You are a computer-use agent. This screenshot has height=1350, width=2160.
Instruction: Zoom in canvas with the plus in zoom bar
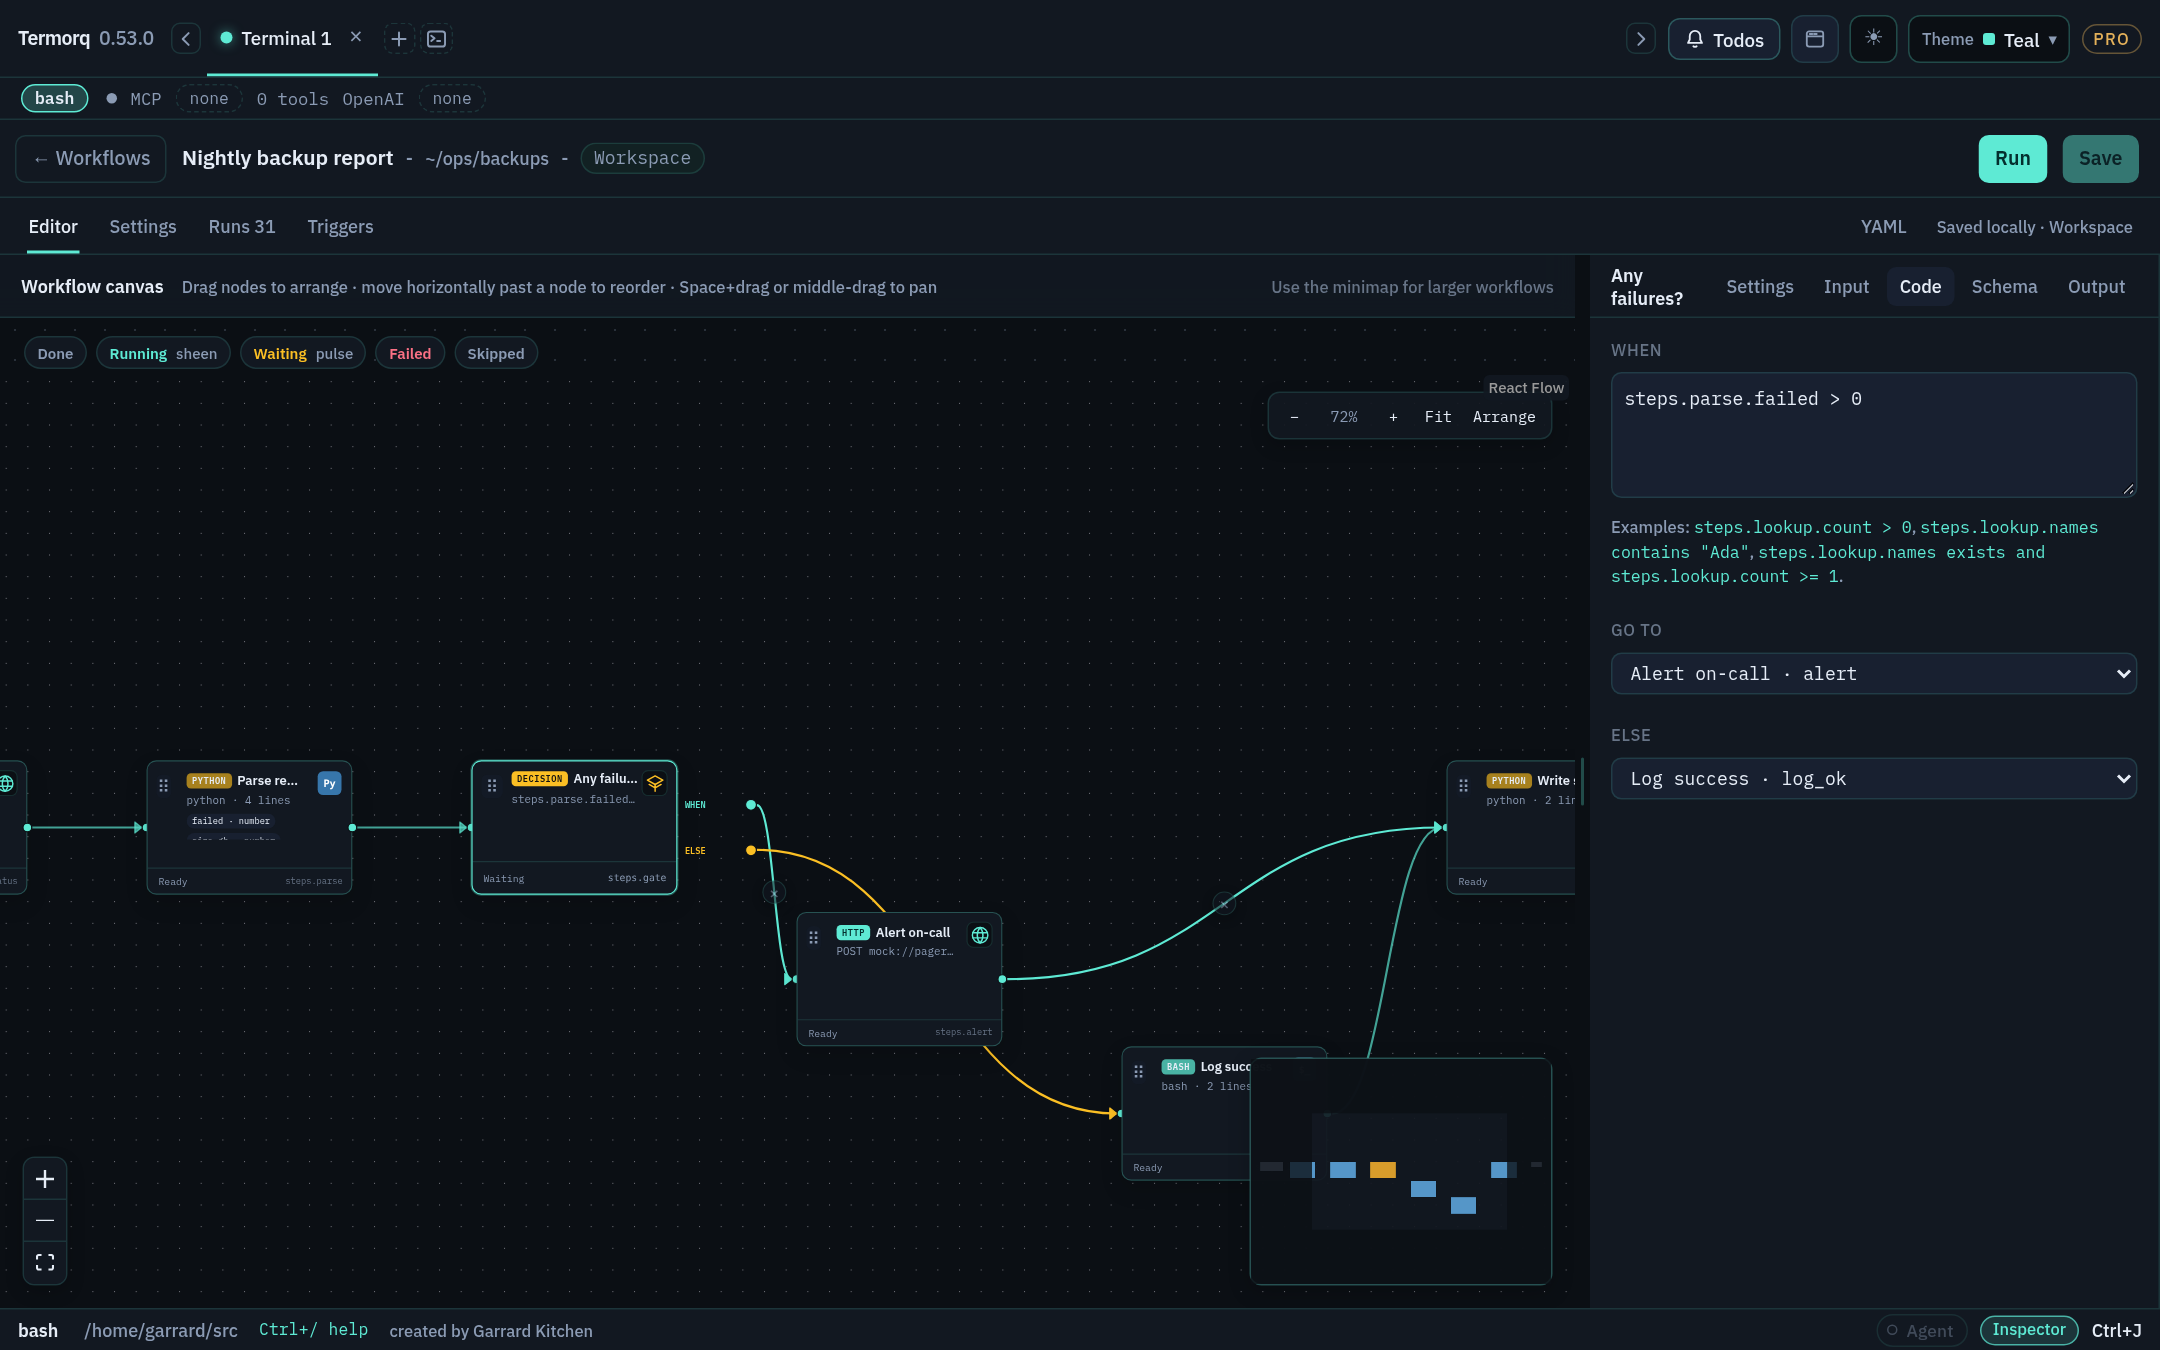tap(1393, 417)
